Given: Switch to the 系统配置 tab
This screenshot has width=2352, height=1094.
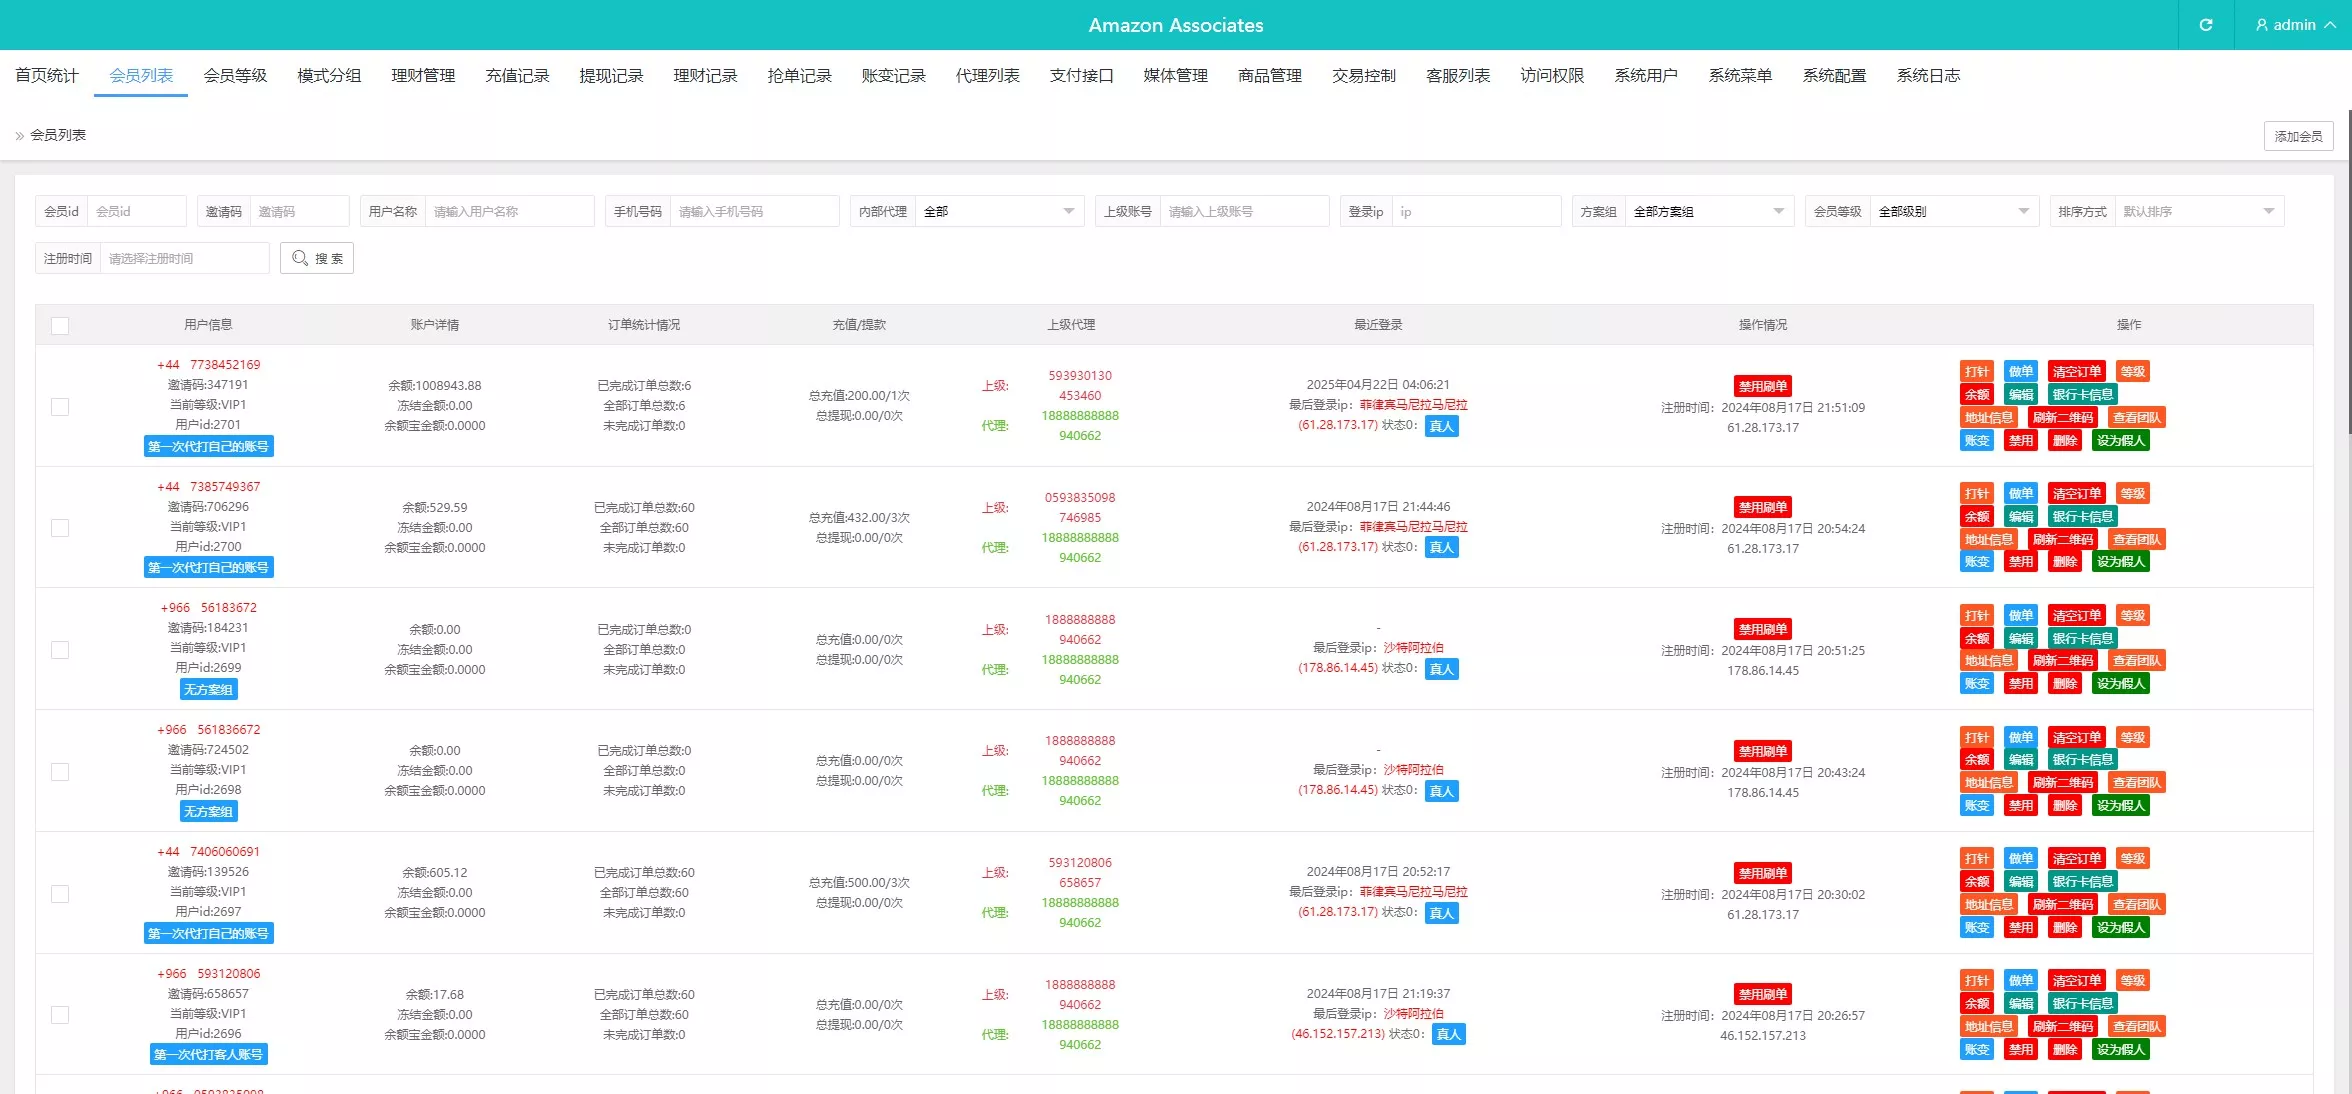Looking at the screenshot, I should click(x=1834, y=76).
